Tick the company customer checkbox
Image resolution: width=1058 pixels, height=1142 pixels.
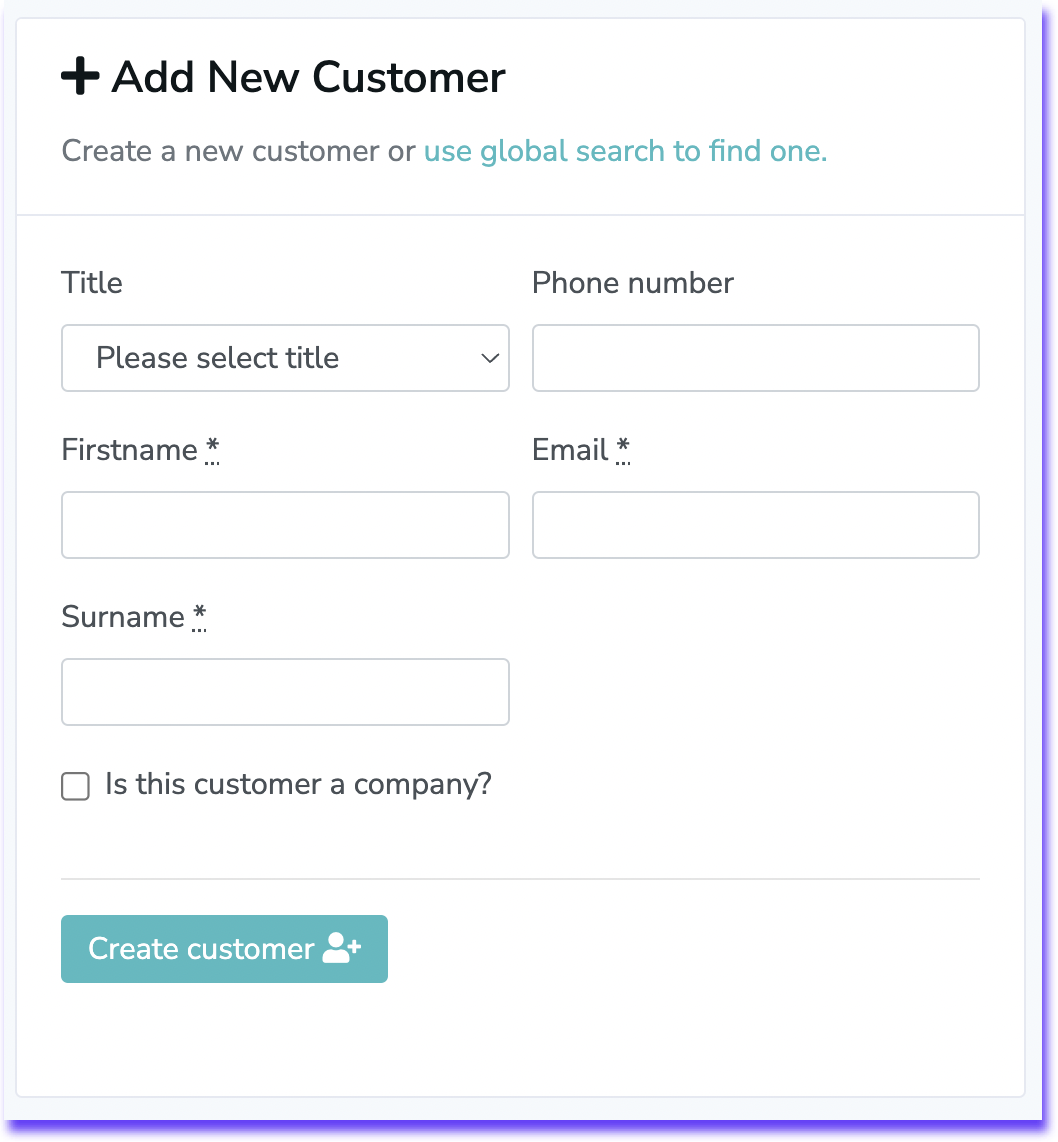[x=76, y=786]
